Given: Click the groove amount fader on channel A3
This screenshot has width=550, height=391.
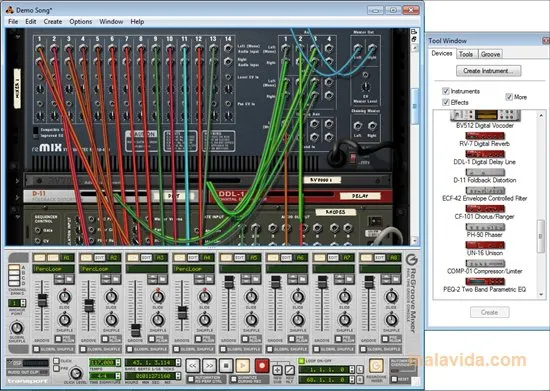Looking at the screenshot, I should [135, 330].
